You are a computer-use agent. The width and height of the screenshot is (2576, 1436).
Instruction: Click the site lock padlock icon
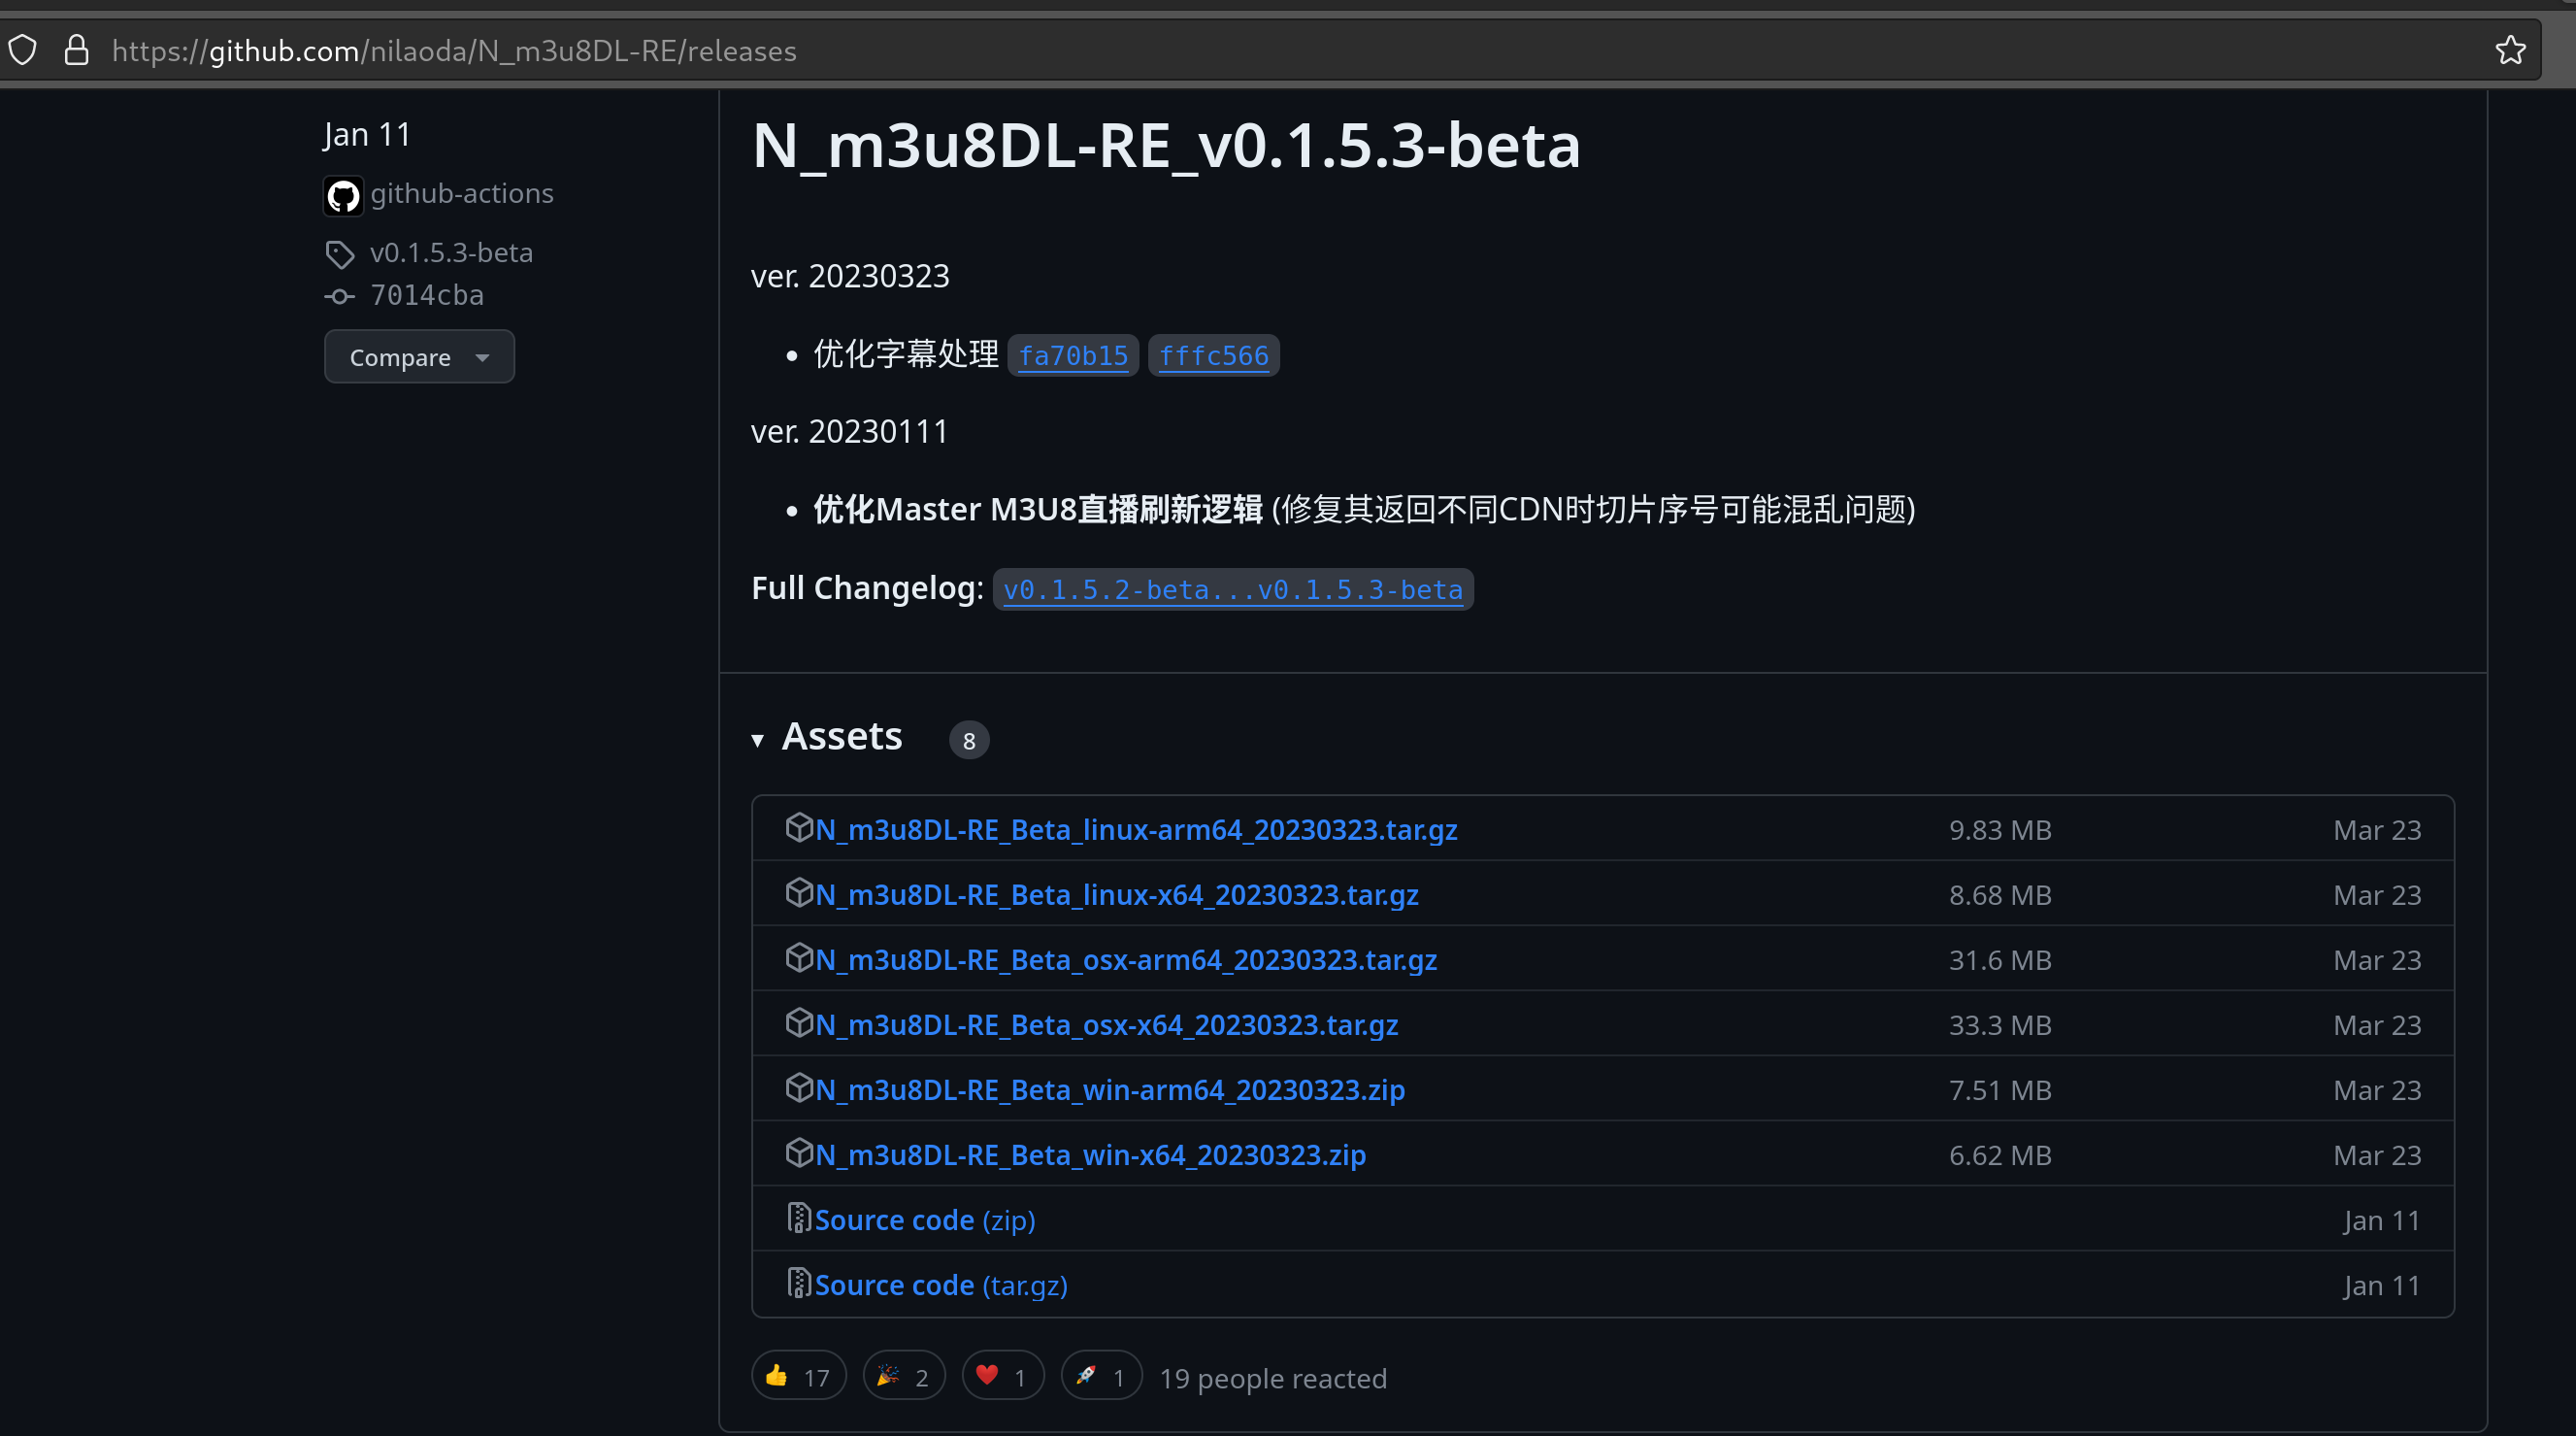77,50
